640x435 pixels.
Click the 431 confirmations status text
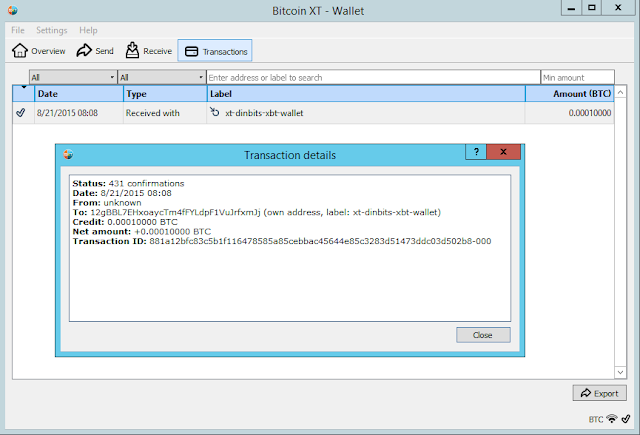(x=146, y=183)
